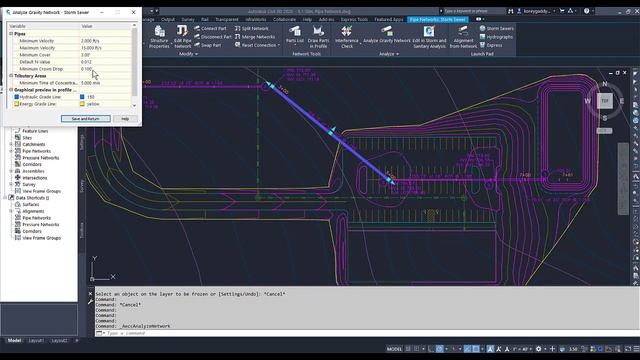Run the Interference Check tool
640x360 pixels.
[347, 37]
